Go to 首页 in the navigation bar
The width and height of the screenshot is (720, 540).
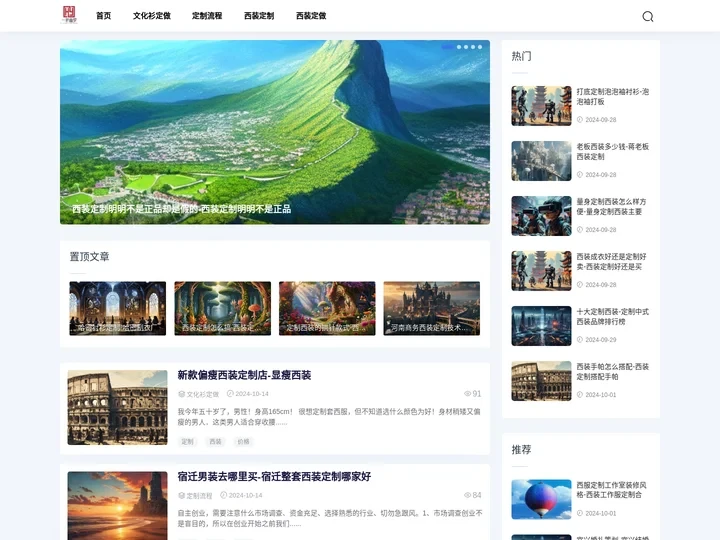point(104,16)
